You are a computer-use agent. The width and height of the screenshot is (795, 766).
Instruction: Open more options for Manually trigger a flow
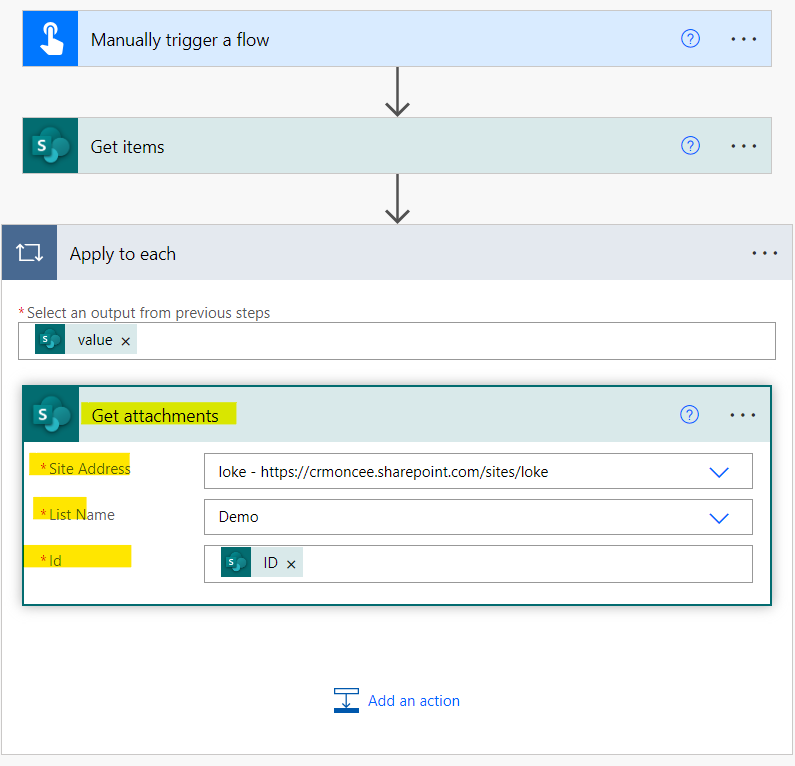(743, 39)
